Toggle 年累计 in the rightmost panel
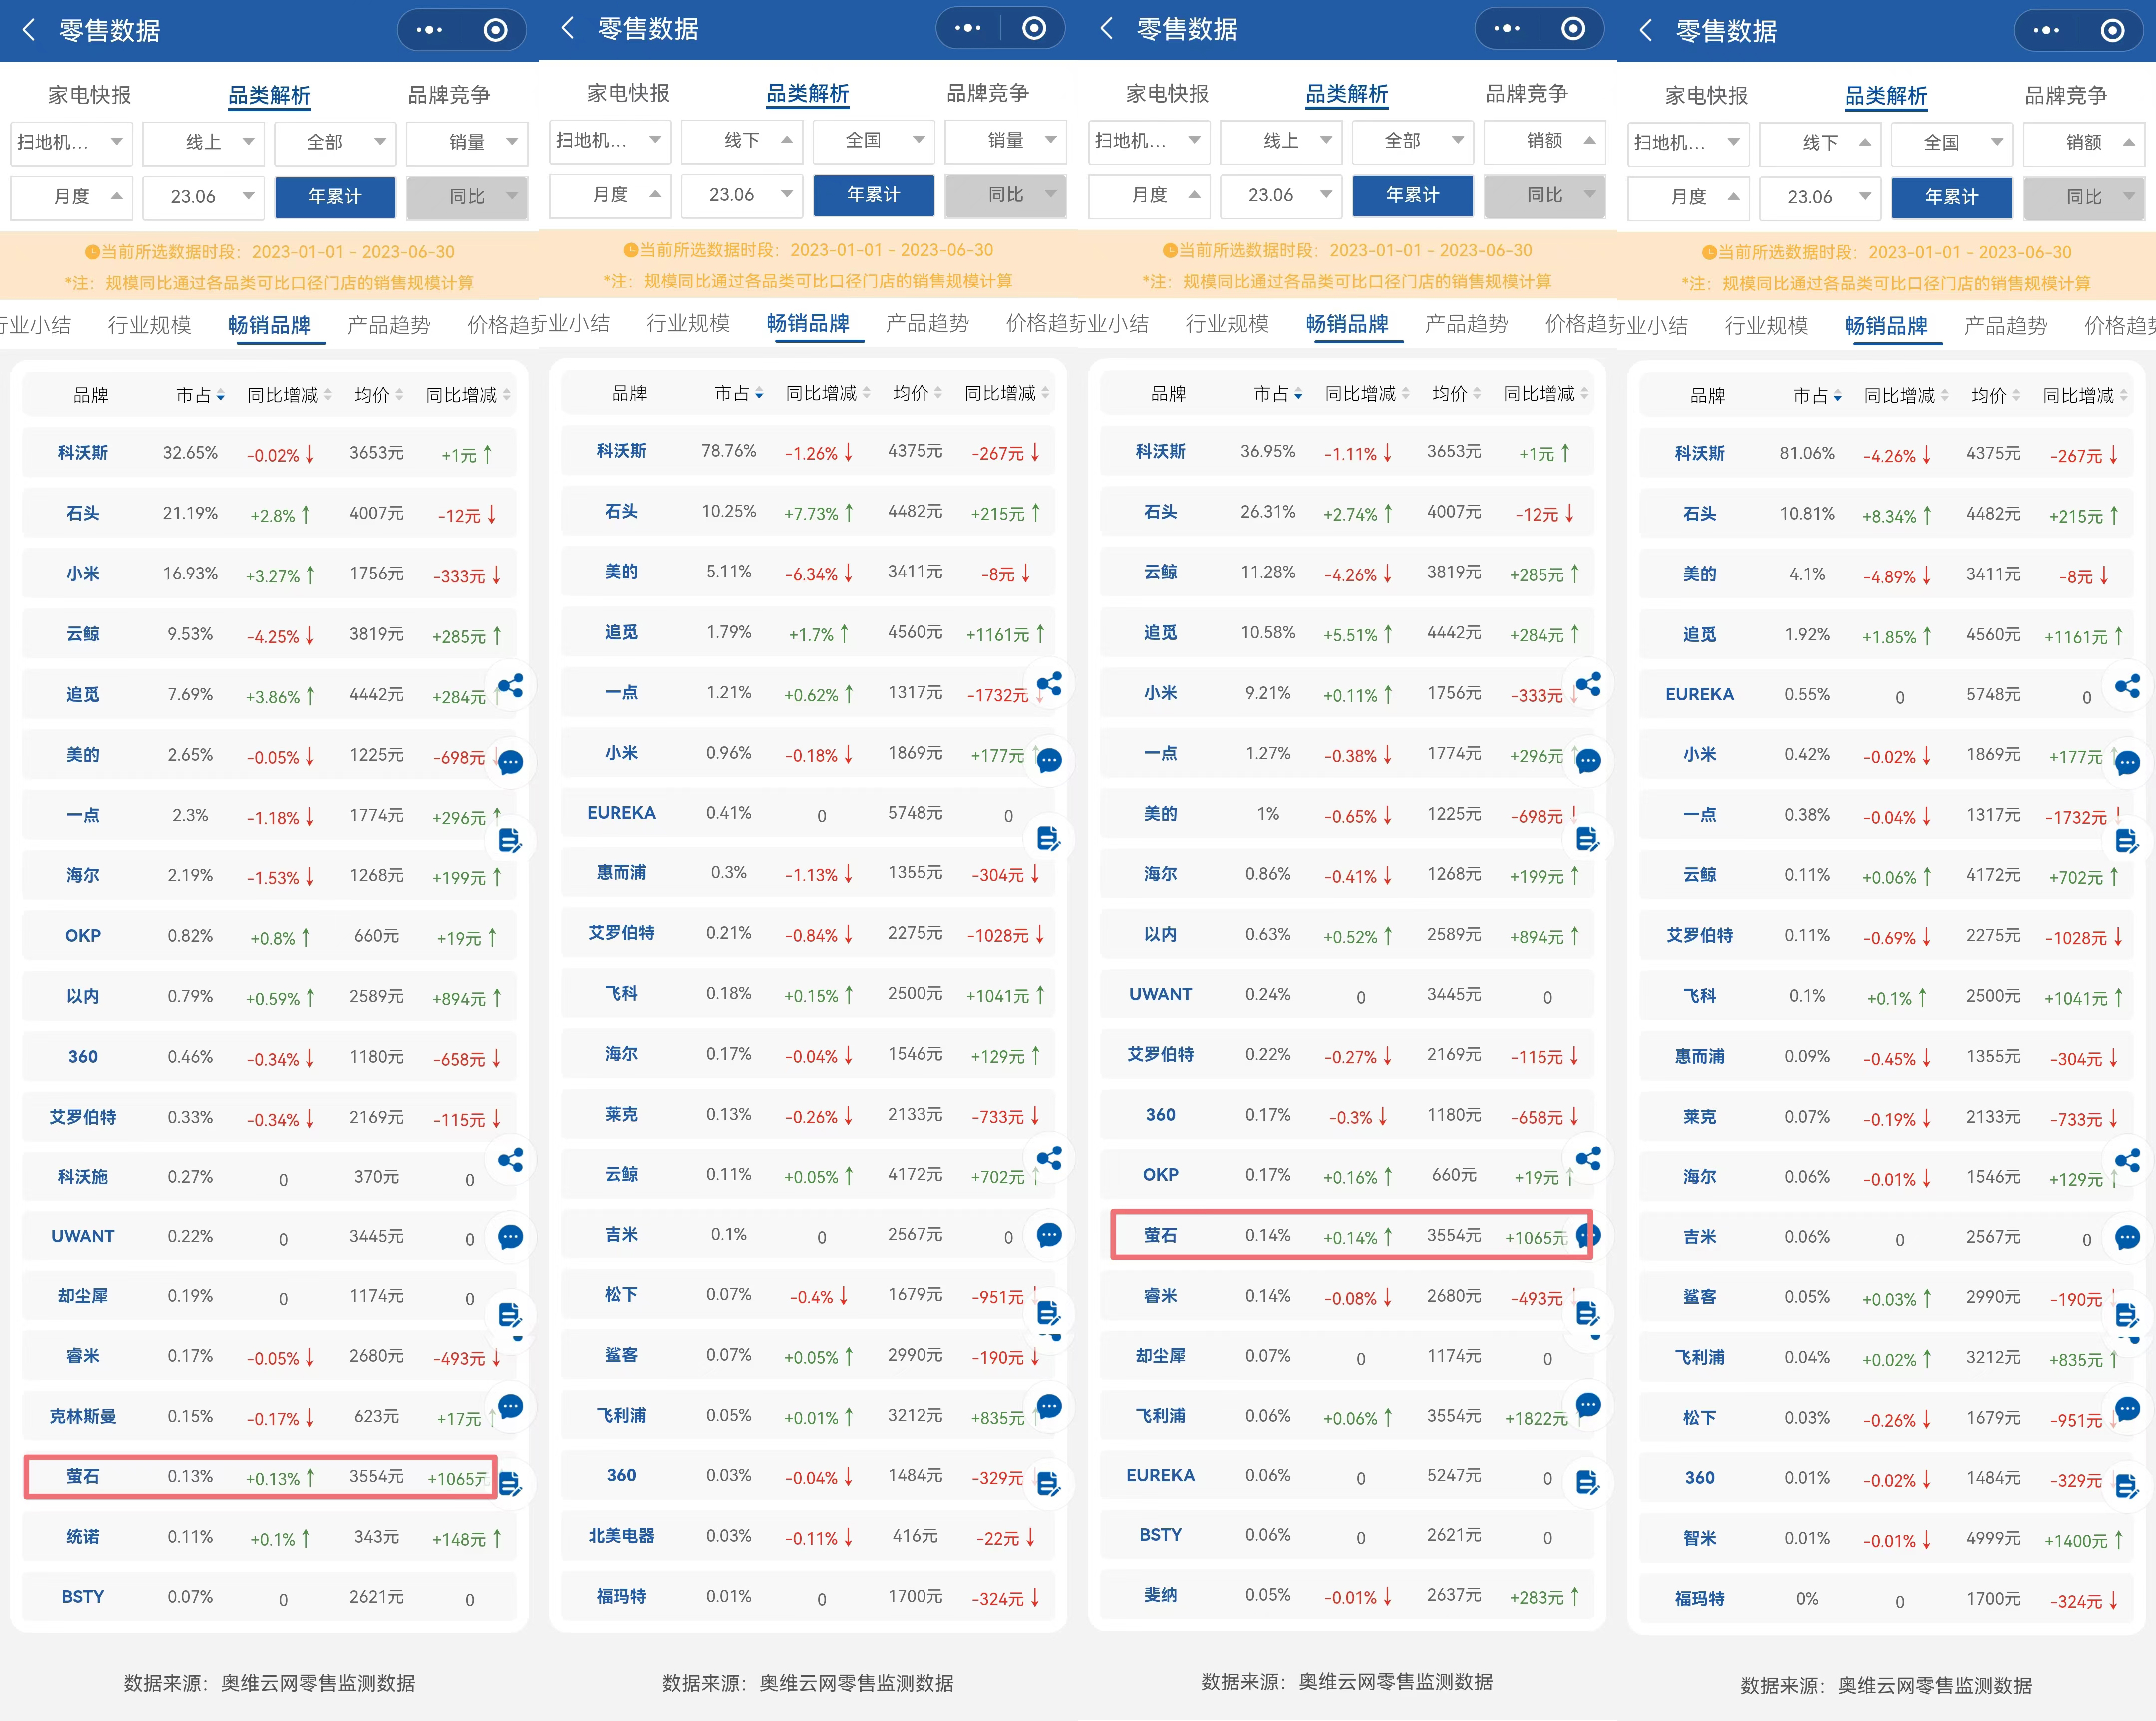Viewport: 2156px width, 1721px height. point(1951,196)
